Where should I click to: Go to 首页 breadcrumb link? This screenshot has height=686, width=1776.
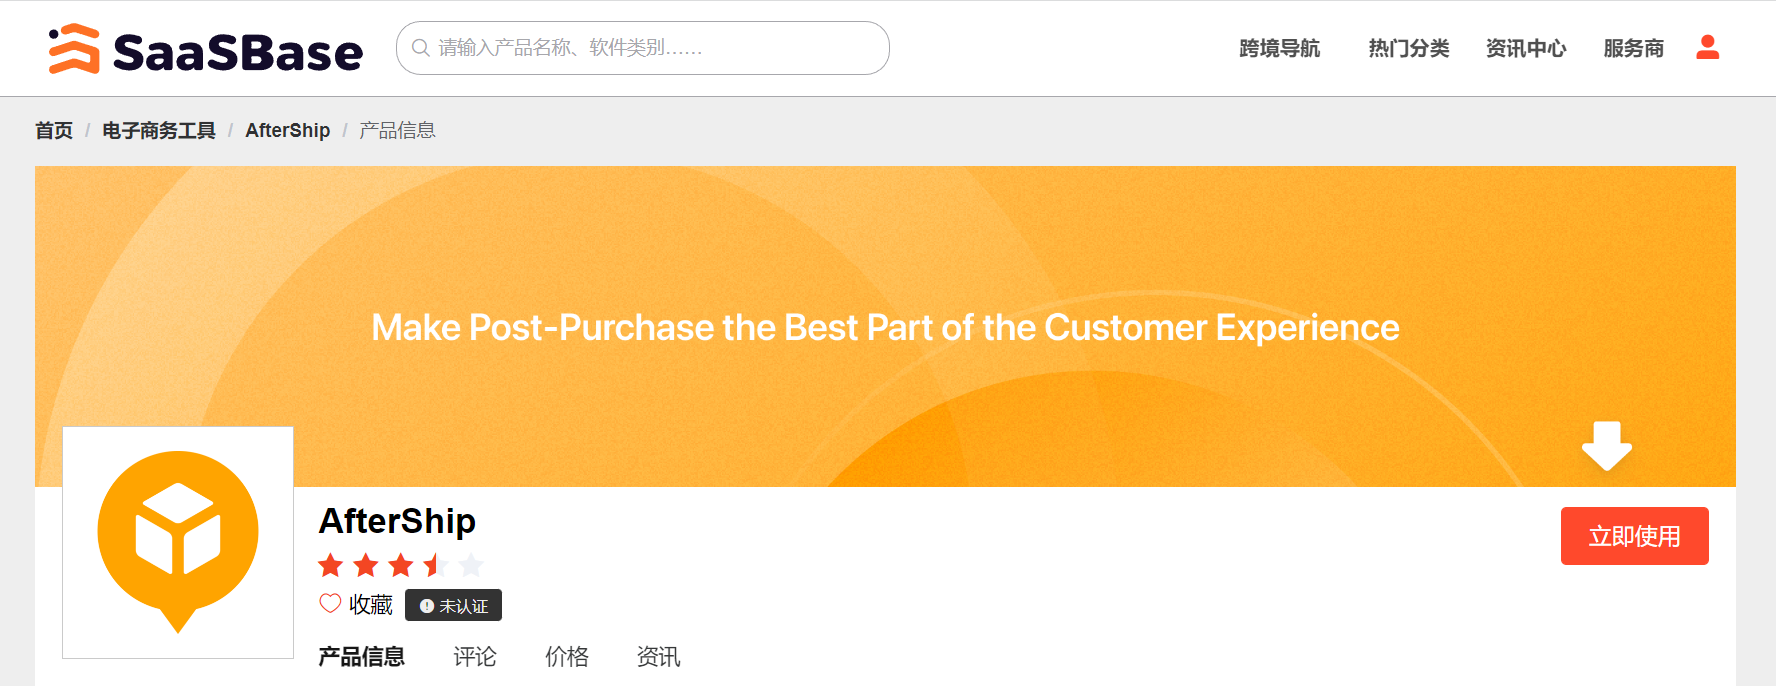54,130
